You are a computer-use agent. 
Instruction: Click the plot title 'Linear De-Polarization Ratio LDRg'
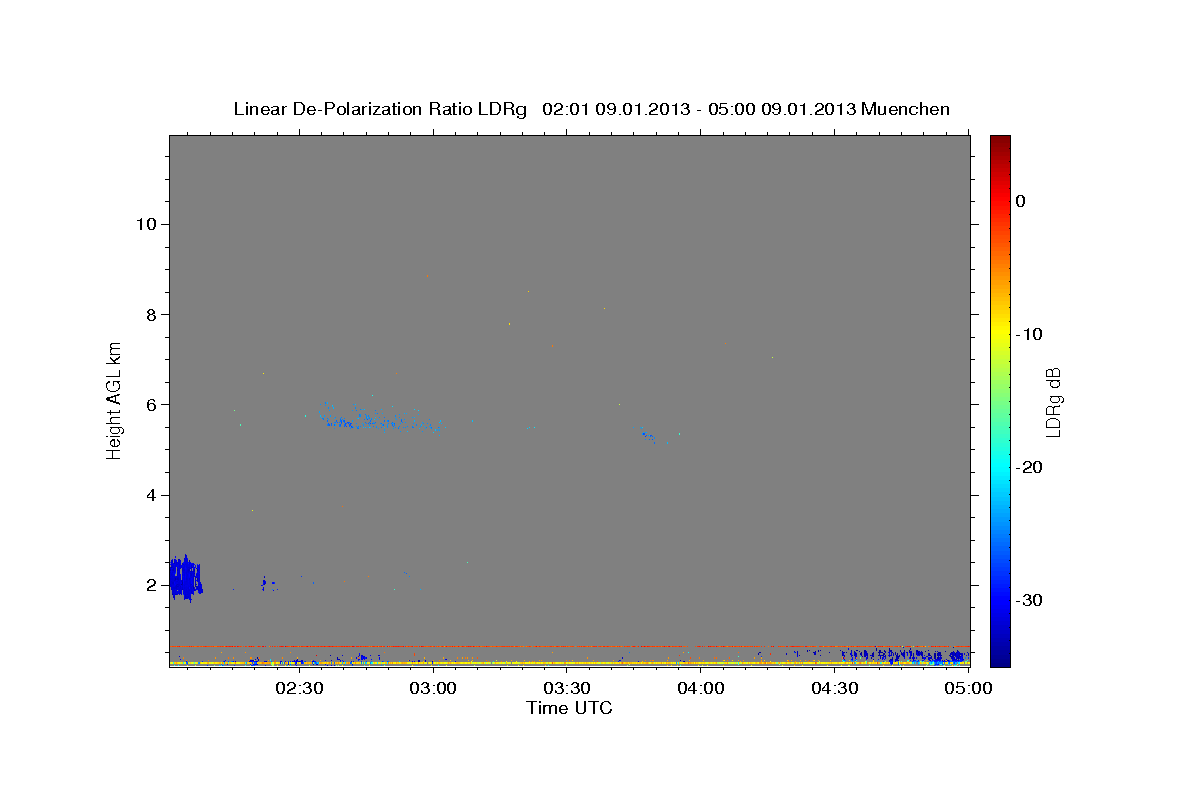pos(379,109)
